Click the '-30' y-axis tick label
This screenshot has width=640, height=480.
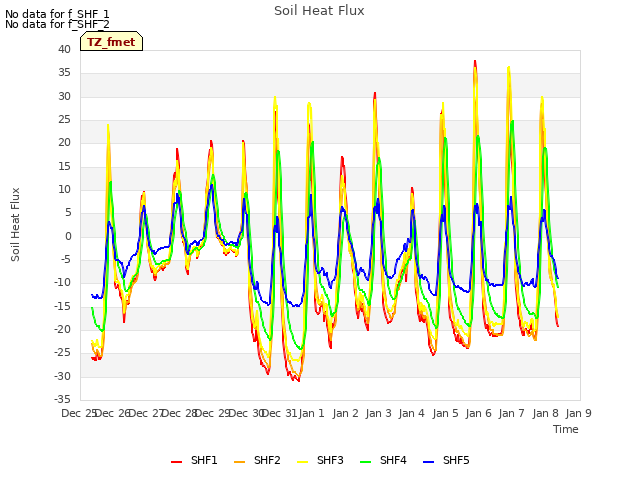62,376
